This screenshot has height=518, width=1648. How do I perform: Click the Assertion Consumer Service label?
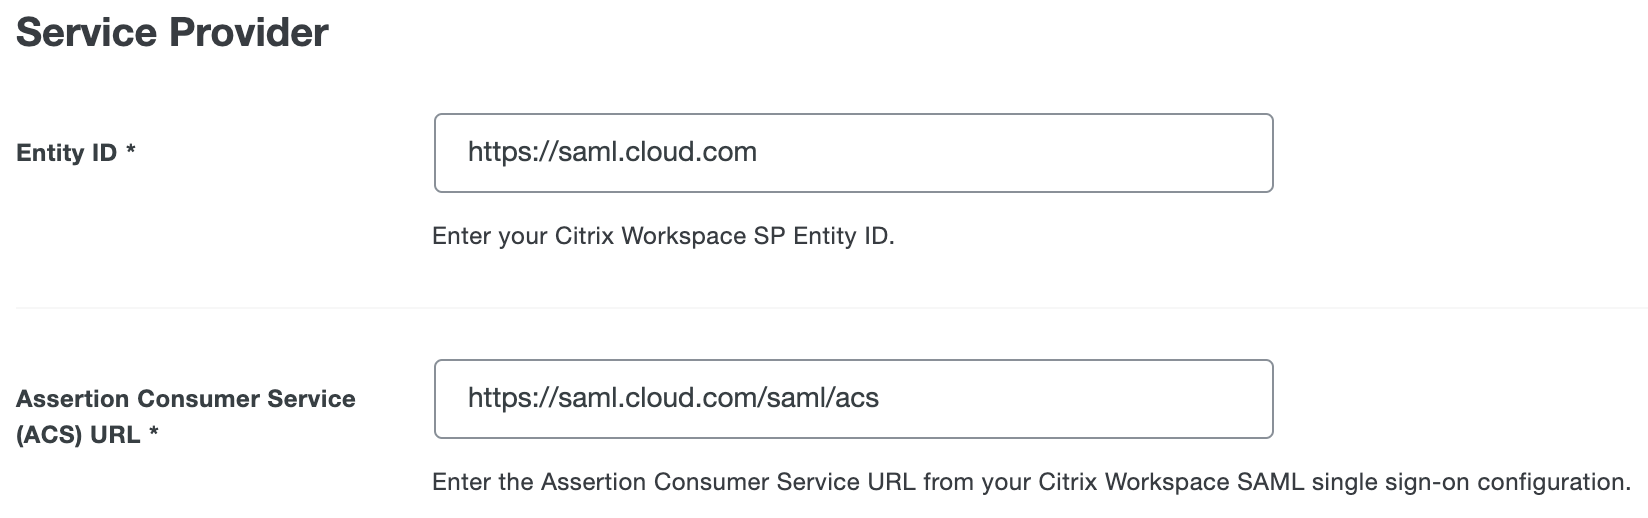point(186,399)
